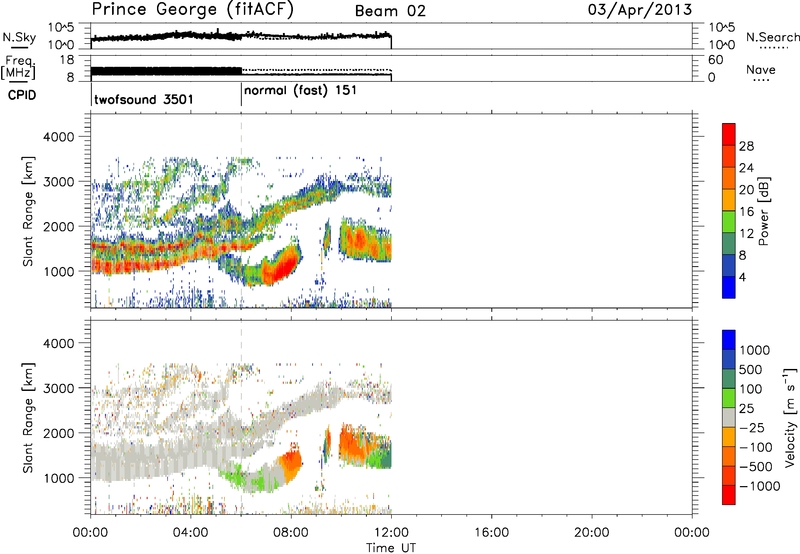Image resolution: width=800 pixels, height=554 pixels.
Task: Click Power colorbar tick value 28
Action: pyautogui.click(x=746, y=146)
